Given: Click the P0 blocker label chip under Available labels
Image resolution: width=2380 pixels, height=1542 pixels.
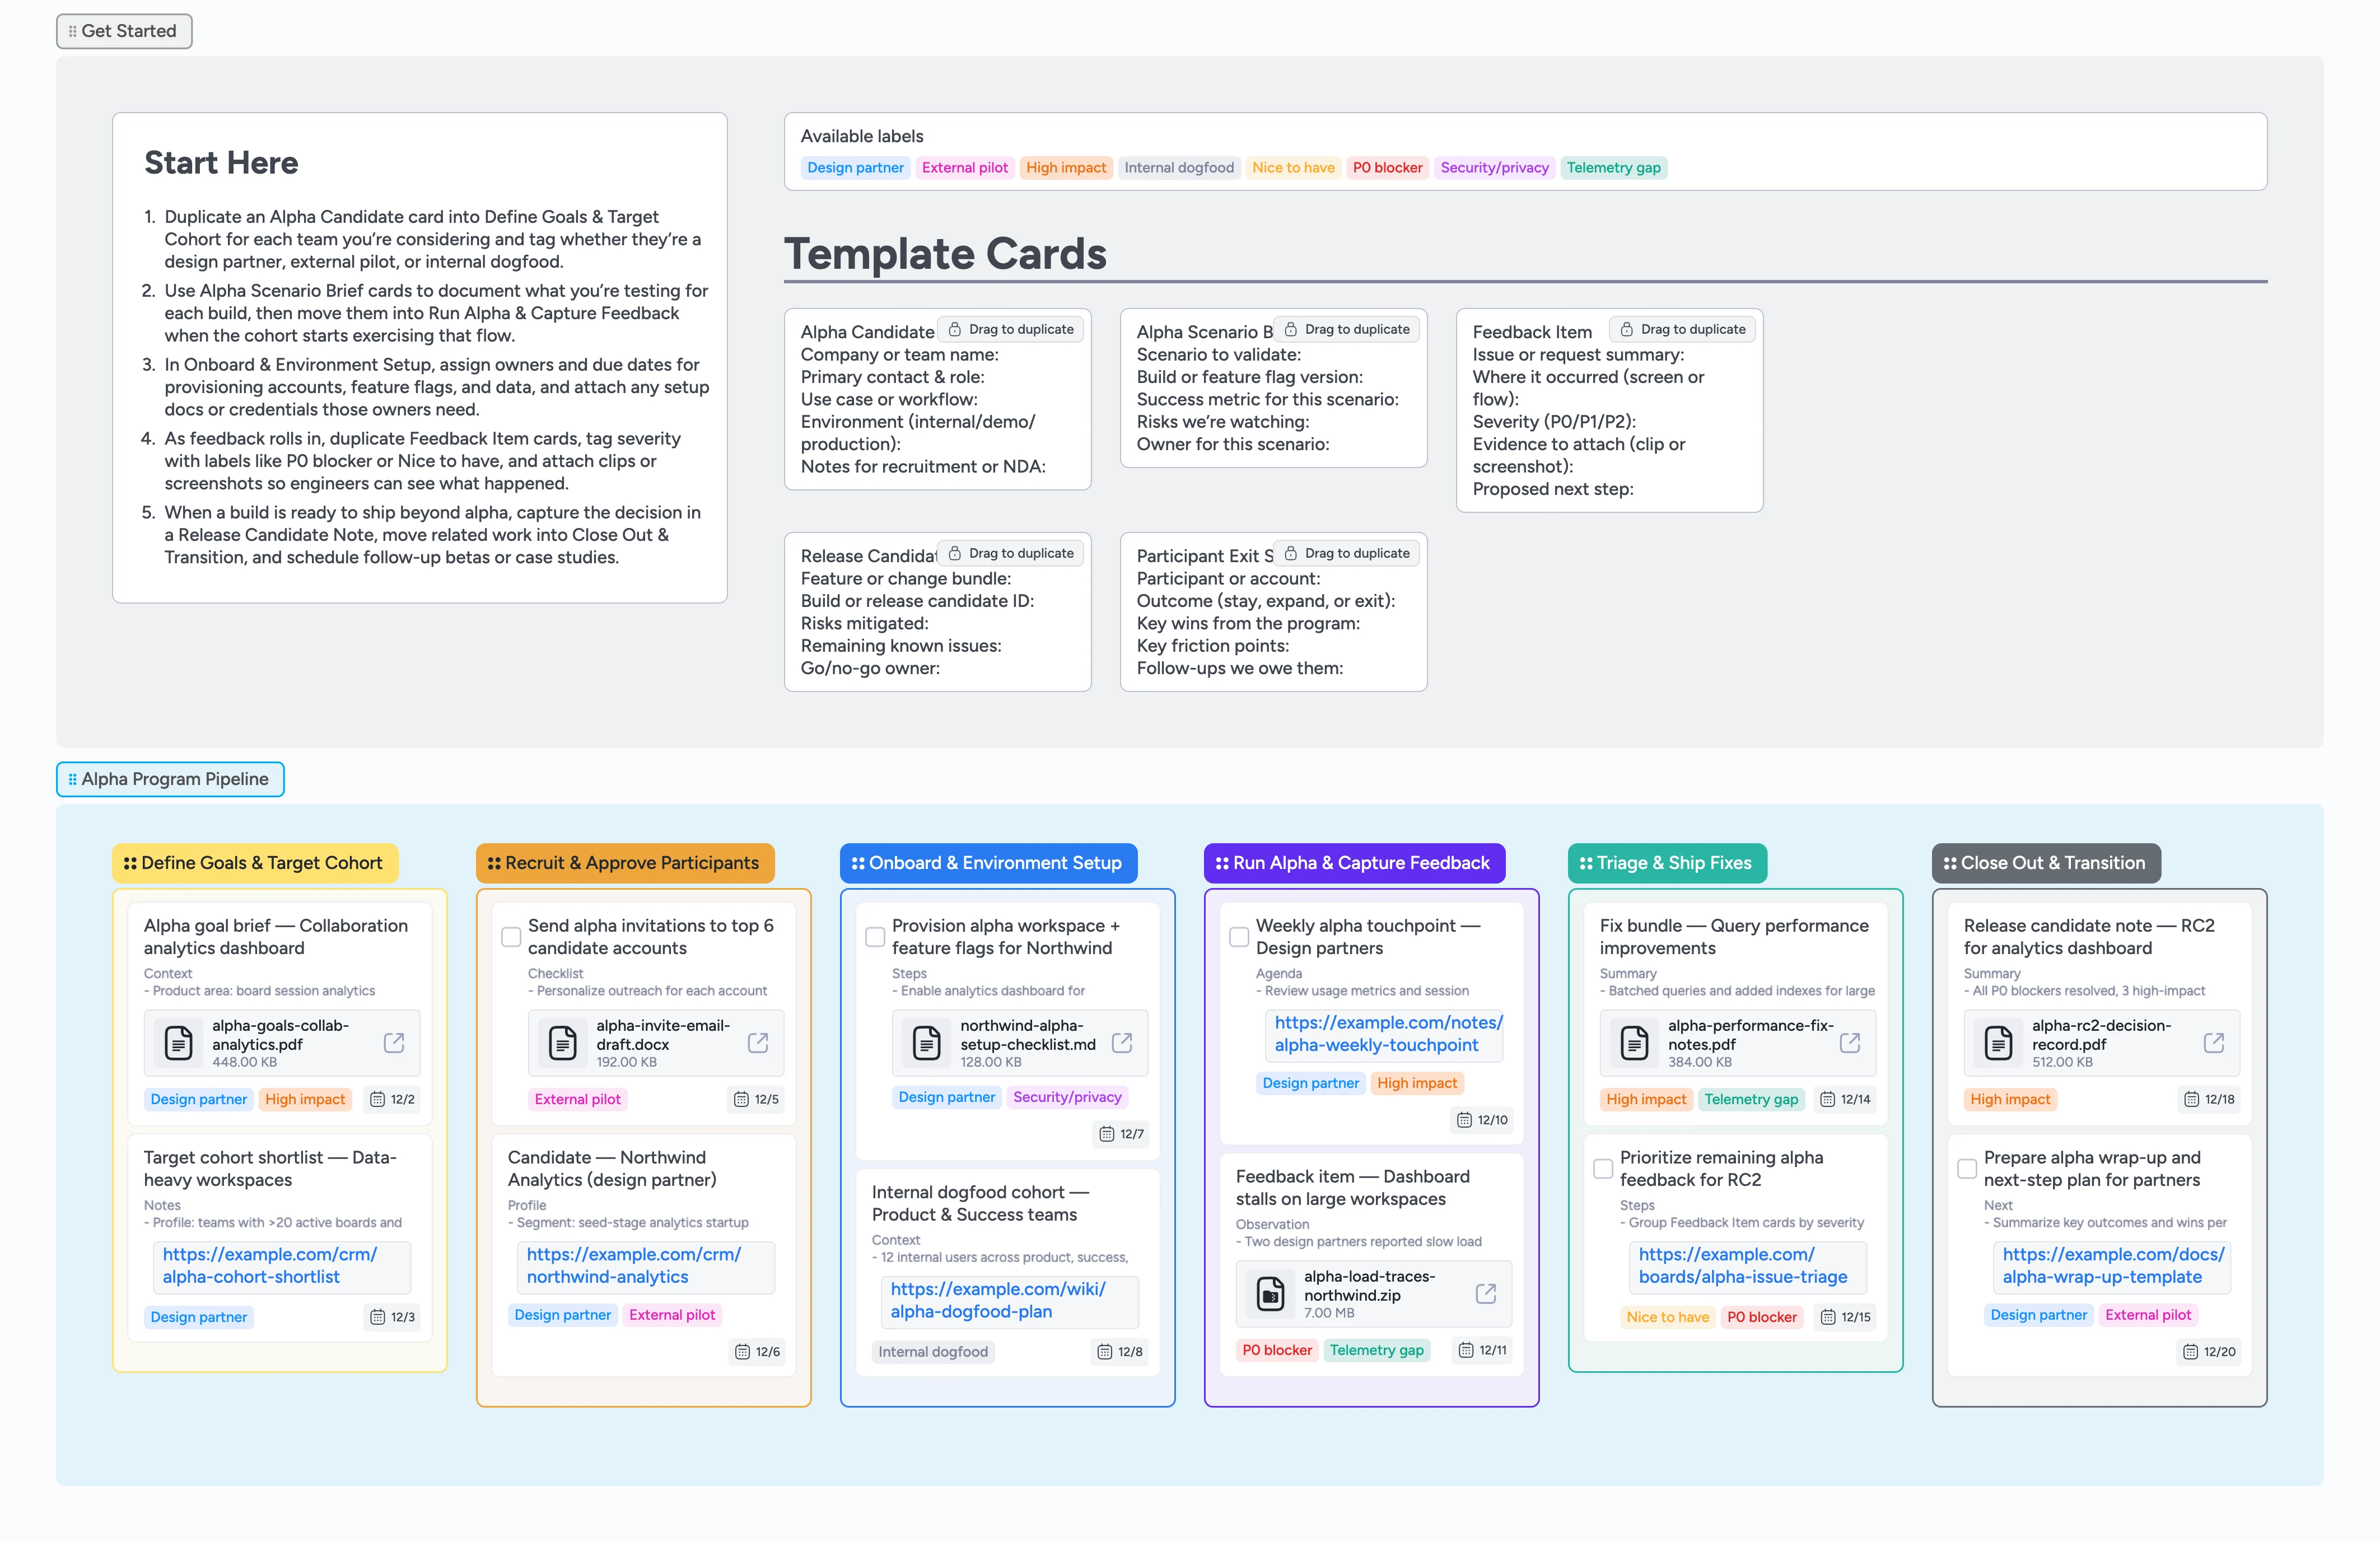Looking at the screenshot, I should pyautogui.click(x=1387, y=167).
